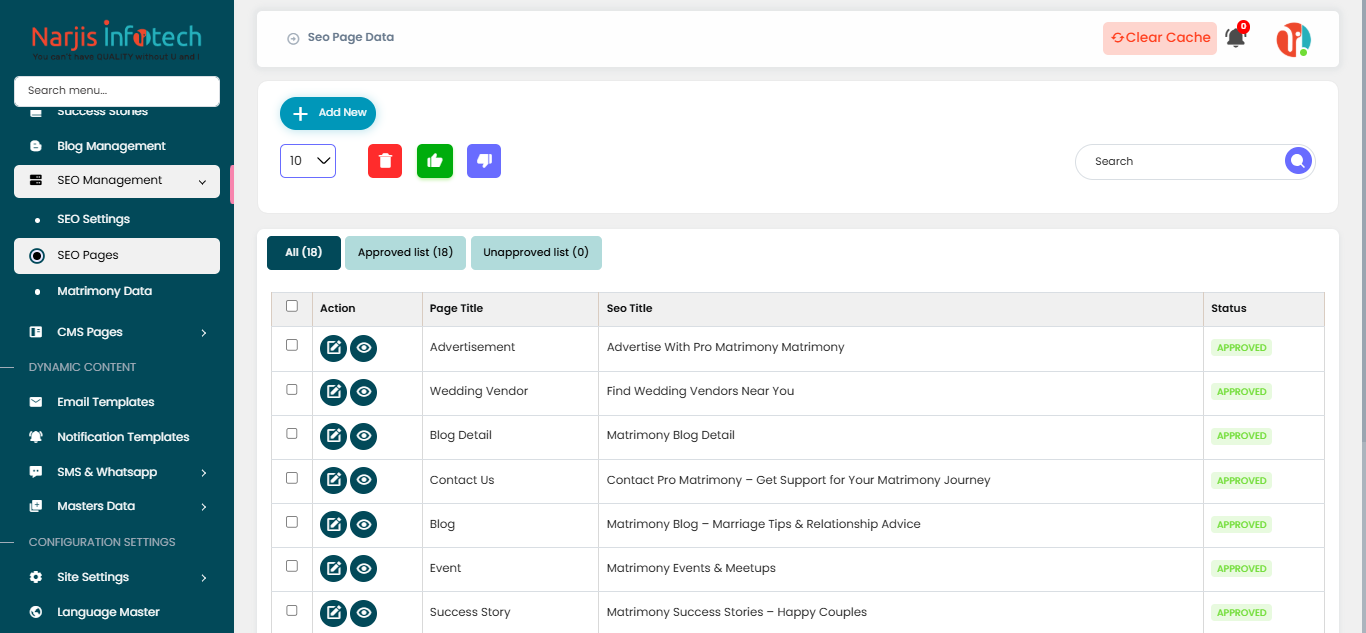Image resolution: width=1366 pixels, height=633 pixels.
Task: Select the checkbox for Blog row
Action: 292,522
